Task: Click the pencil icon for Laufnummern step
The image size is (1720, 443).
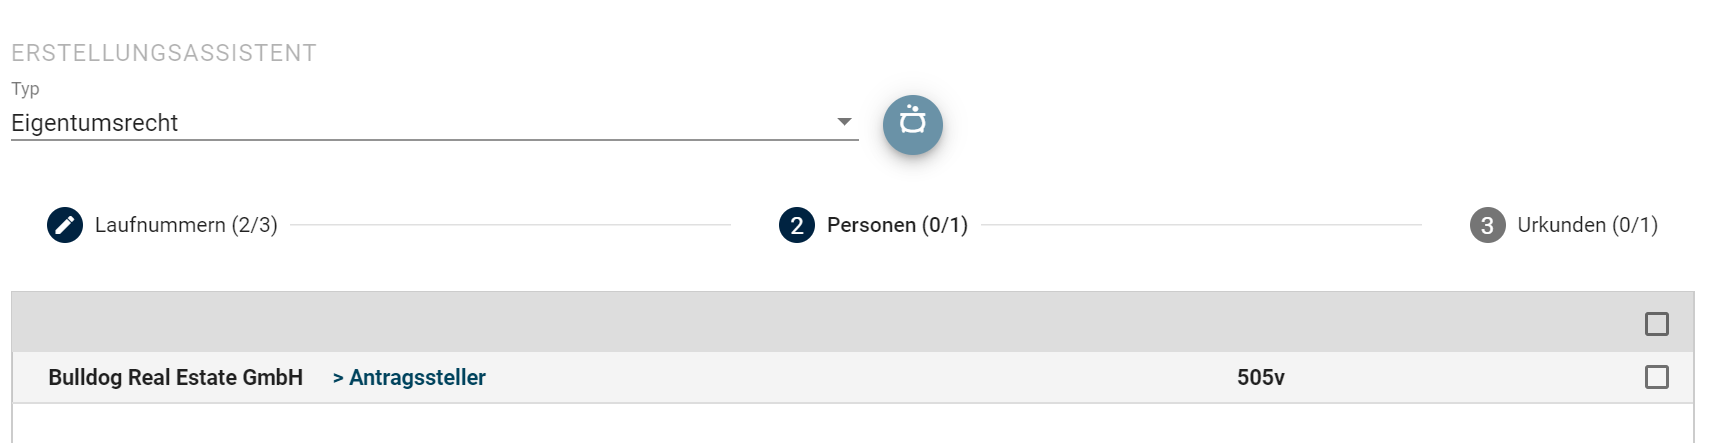Action: click(x=65, y=225)
